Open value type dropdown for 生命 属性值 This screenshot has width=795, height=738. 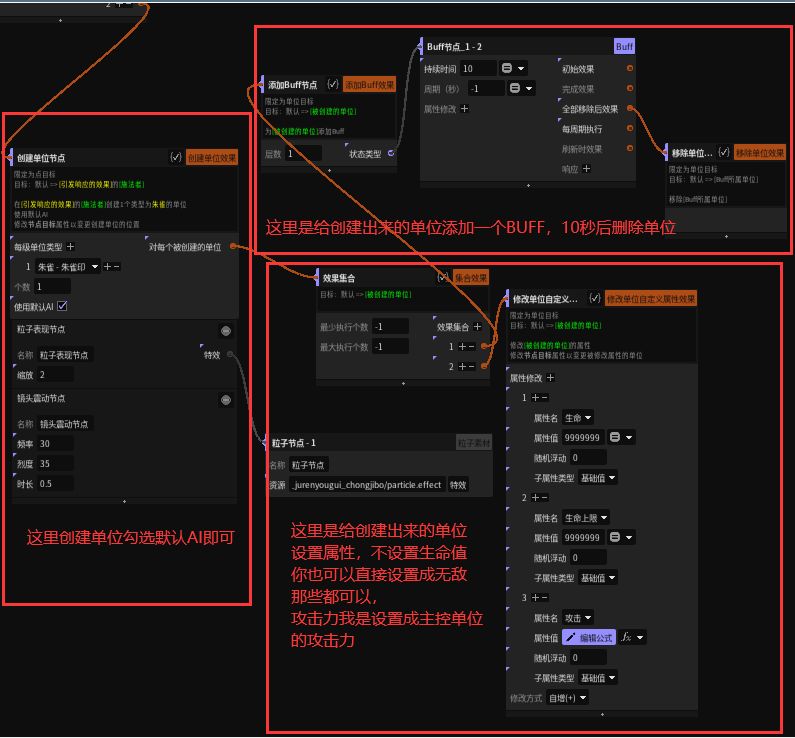(x=621, y=437)
